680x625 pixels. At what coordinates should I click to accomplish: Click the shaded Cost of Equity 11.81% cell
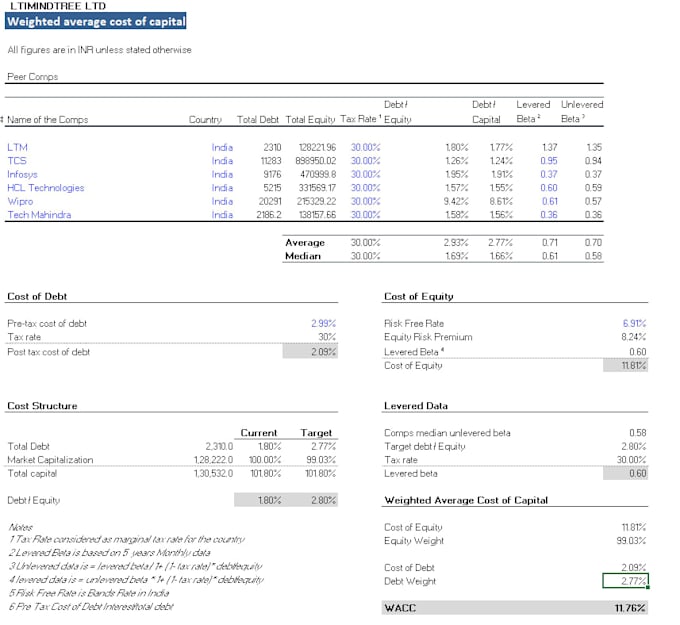pos(625,365)
